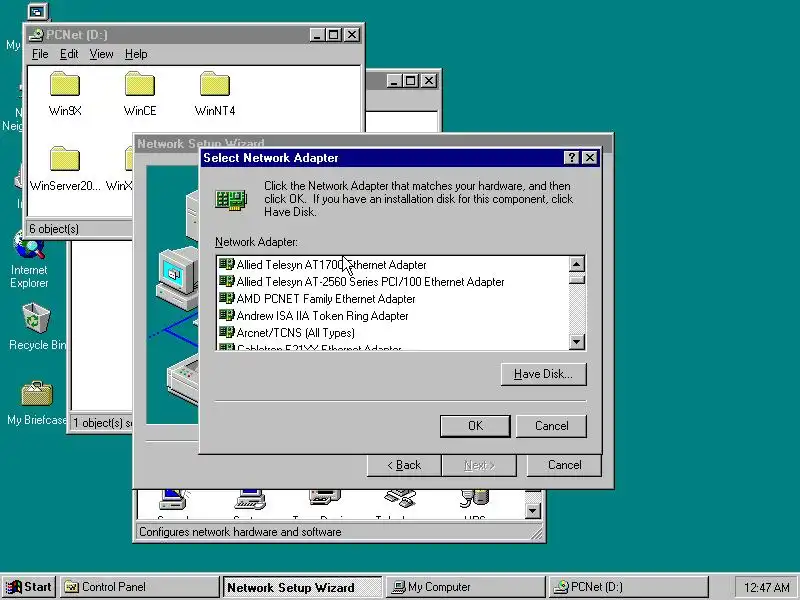
Task: Click the help question mark button in dialog
Action: [571, 158]
